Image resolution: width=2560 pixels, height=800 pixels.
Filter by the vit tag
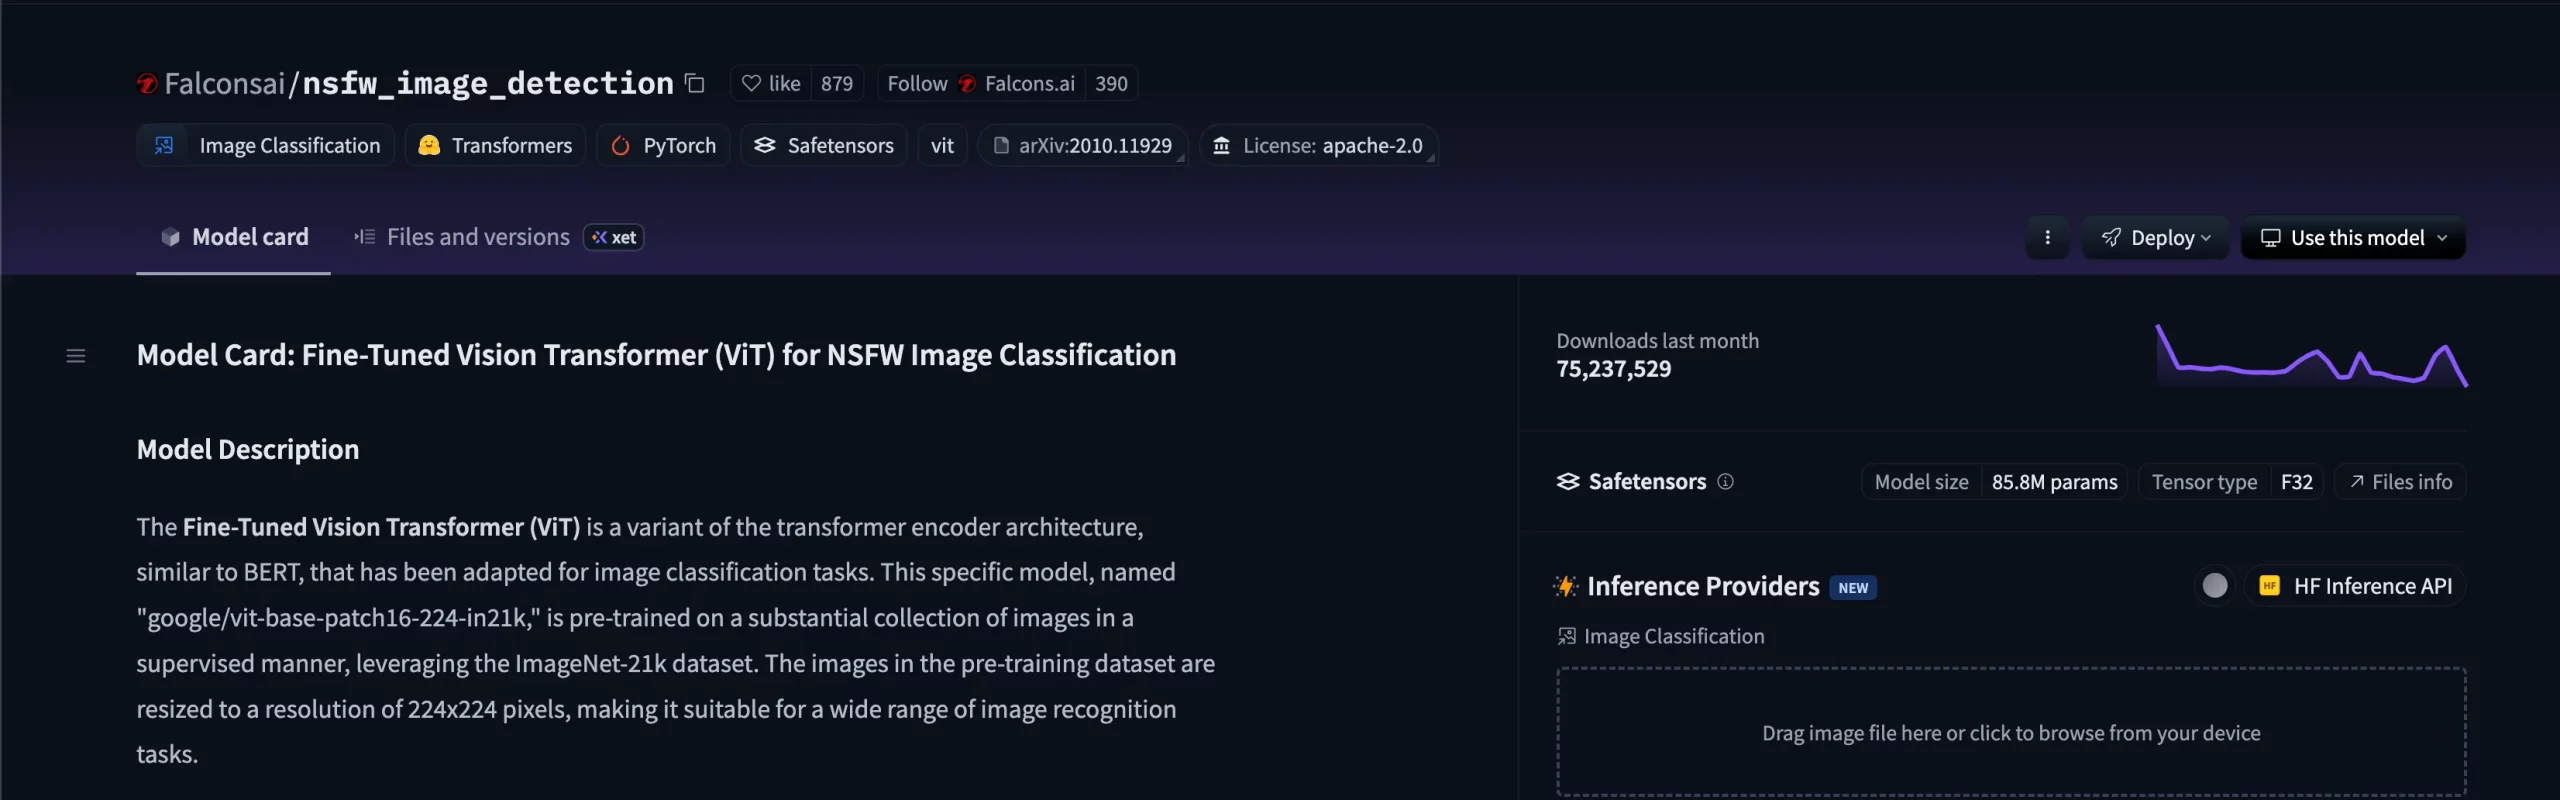(x=942, y=146)
